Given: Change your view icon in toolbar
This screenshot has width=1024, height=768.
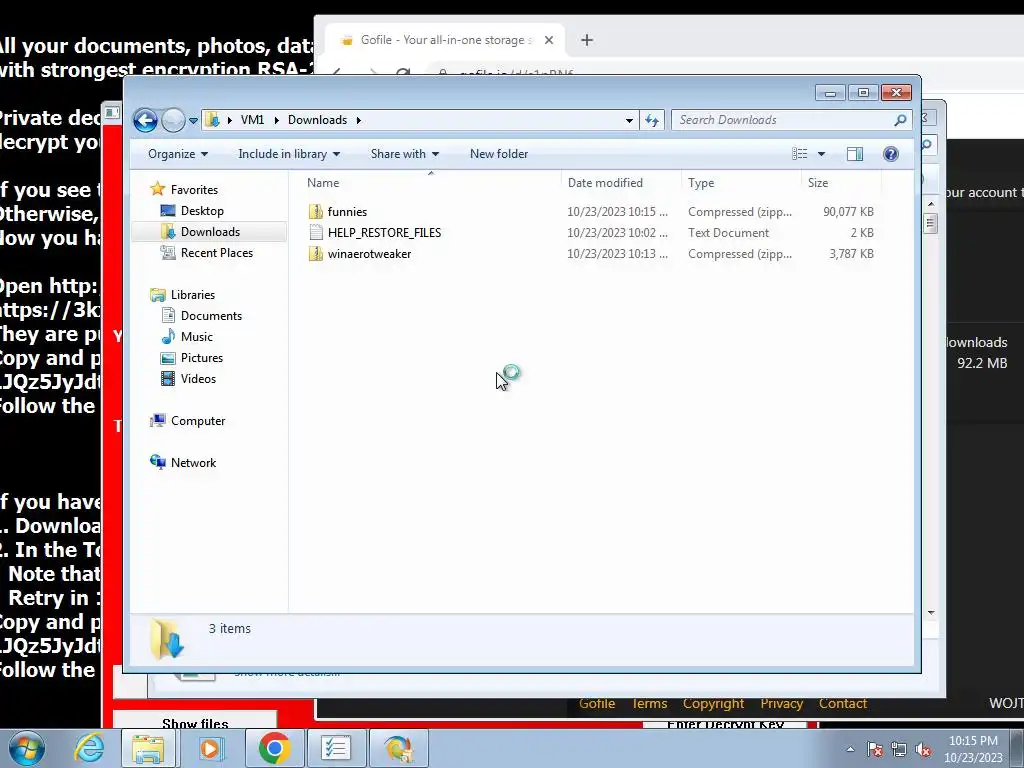Looking at the screenshot, I should 800,154.
